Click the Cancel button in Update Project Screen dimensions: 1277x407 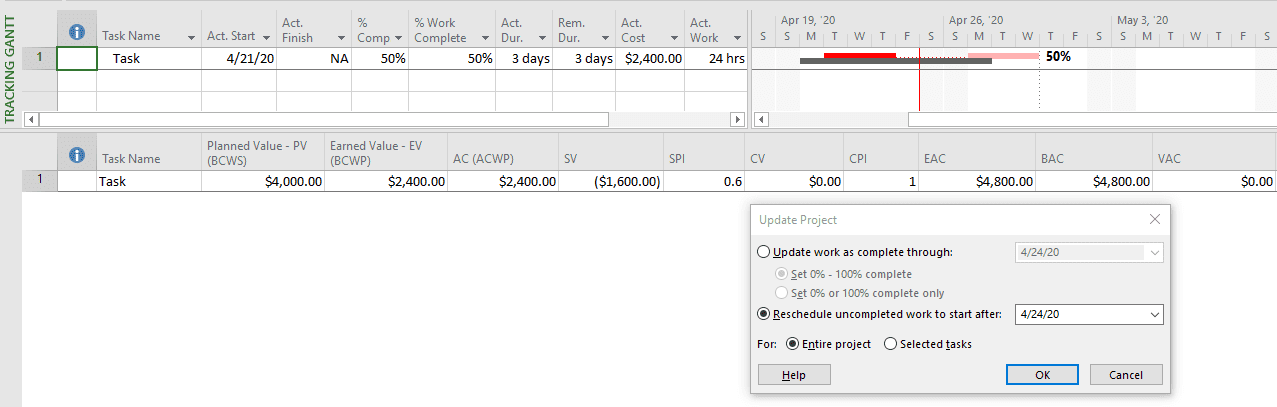[x=1126, y=375]
